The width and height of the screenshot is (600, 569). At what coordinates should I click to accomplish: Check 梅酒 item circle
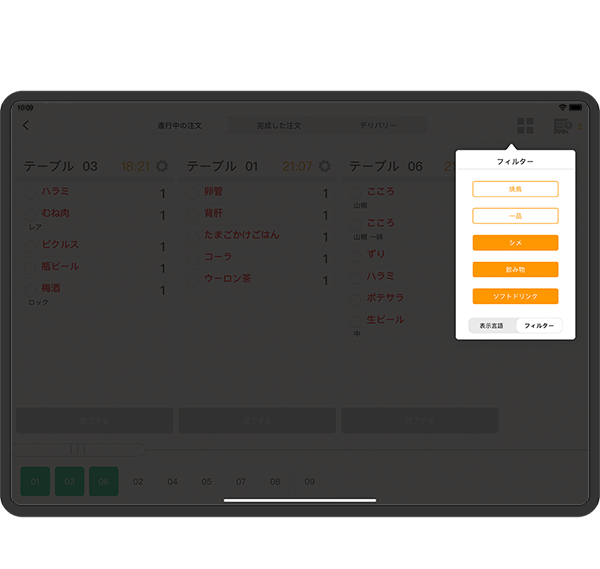(30, 290)
